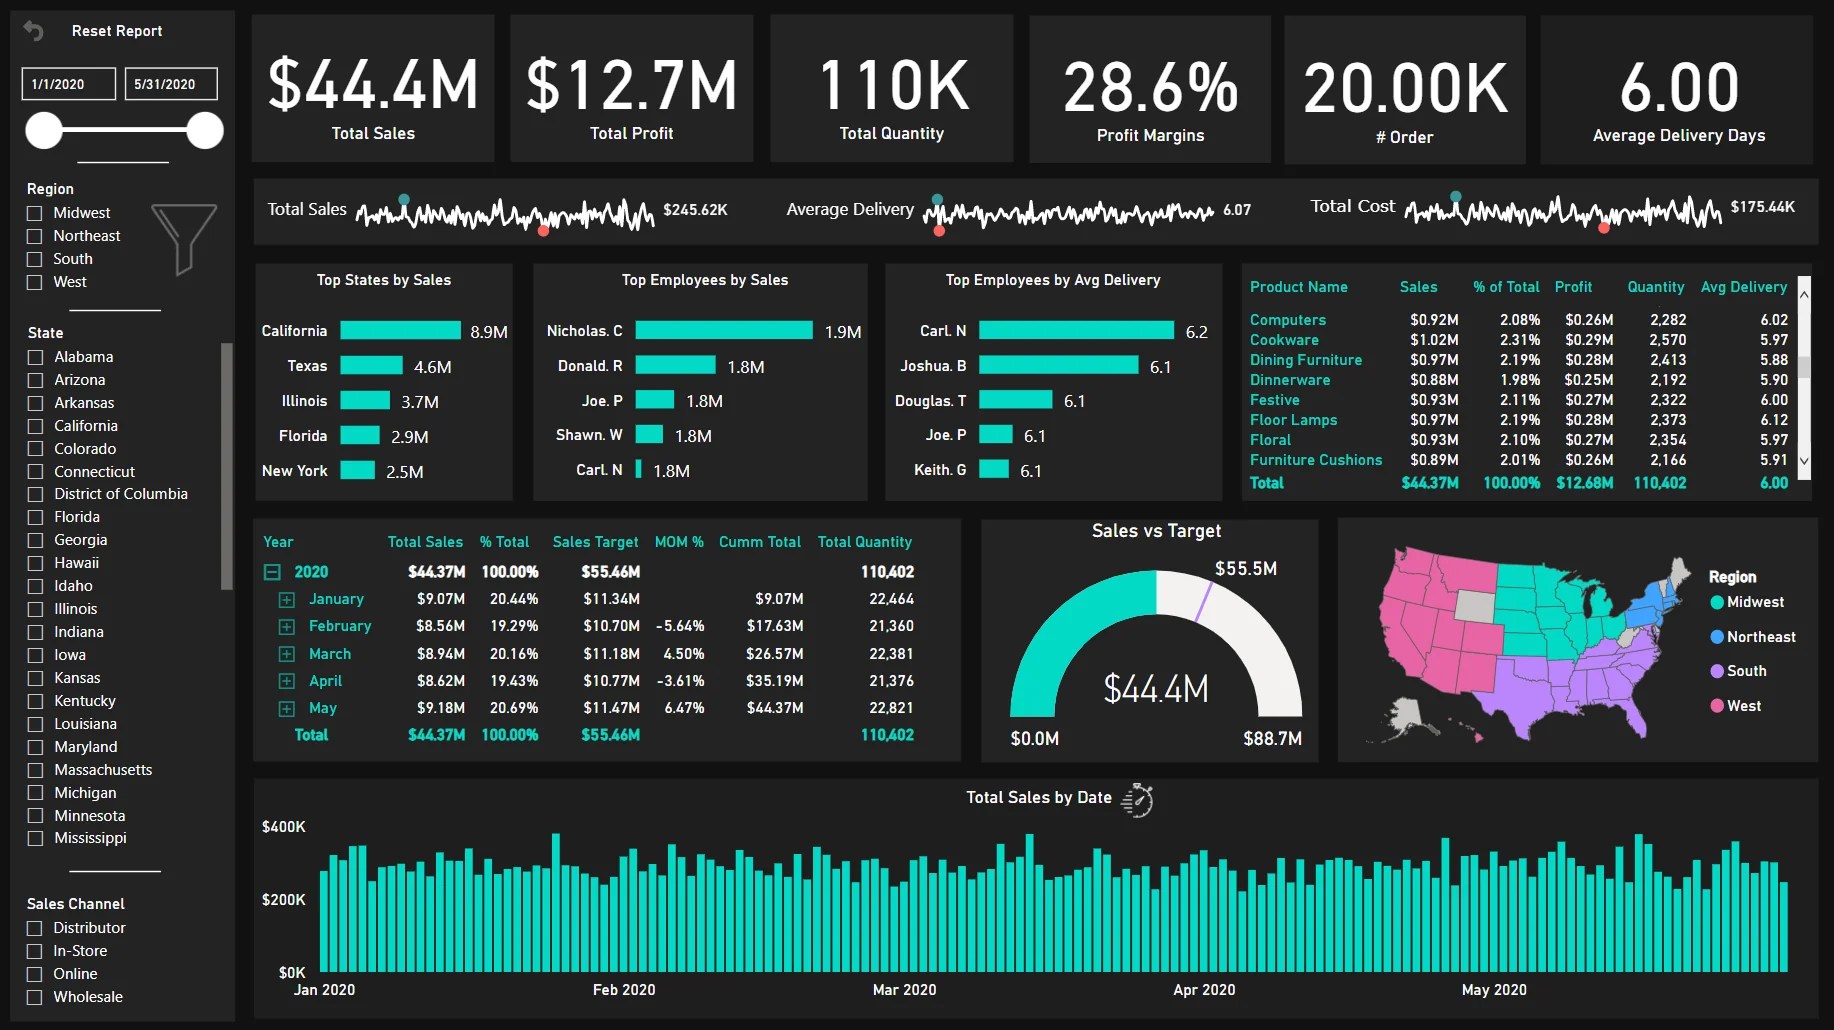Collapse the 2020 year row

pos(272,572)
